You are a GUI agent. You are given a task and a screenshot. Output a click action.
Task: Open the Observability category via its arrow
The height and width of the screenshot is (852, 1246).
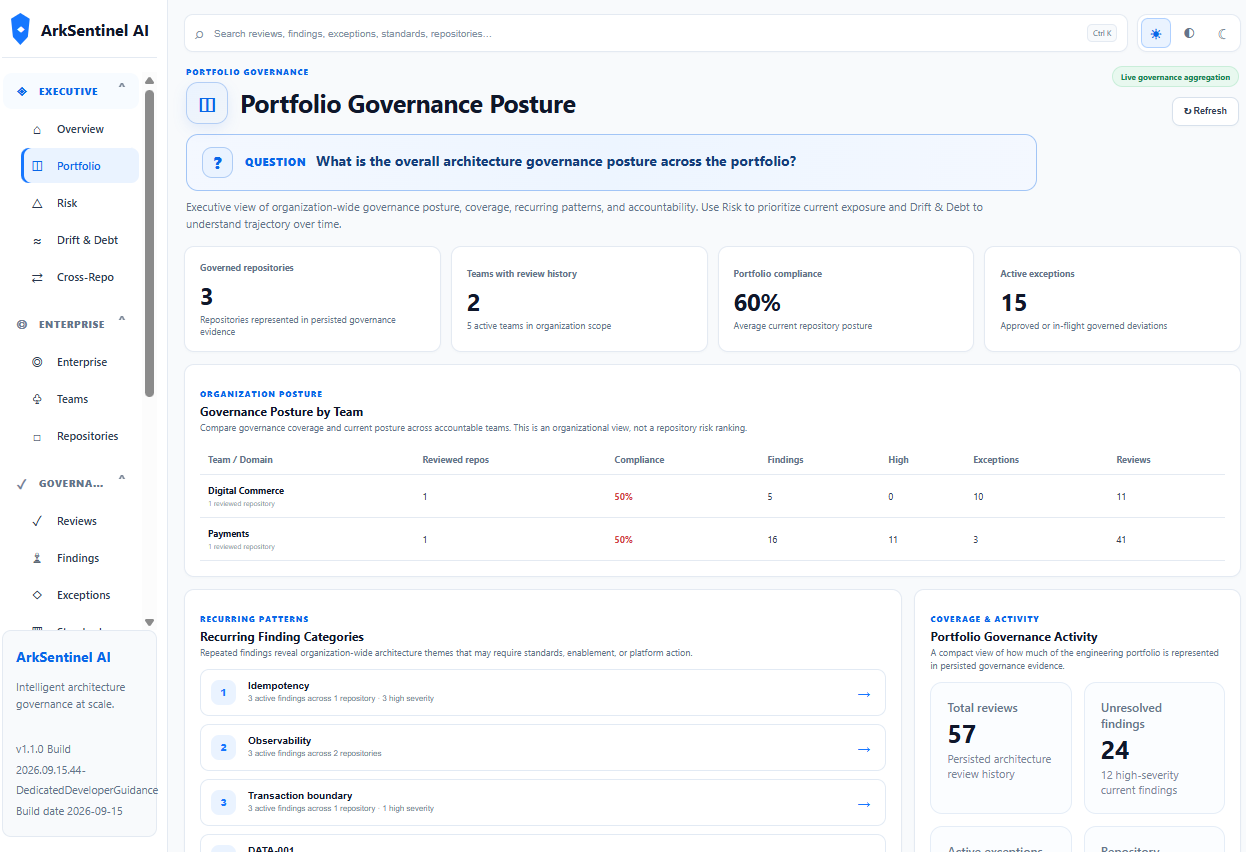864,748
